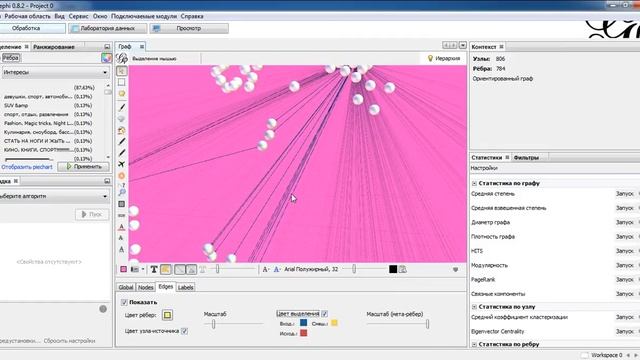
Task: Open the graph tab list dropdown arrow
Action: (463, 45)
